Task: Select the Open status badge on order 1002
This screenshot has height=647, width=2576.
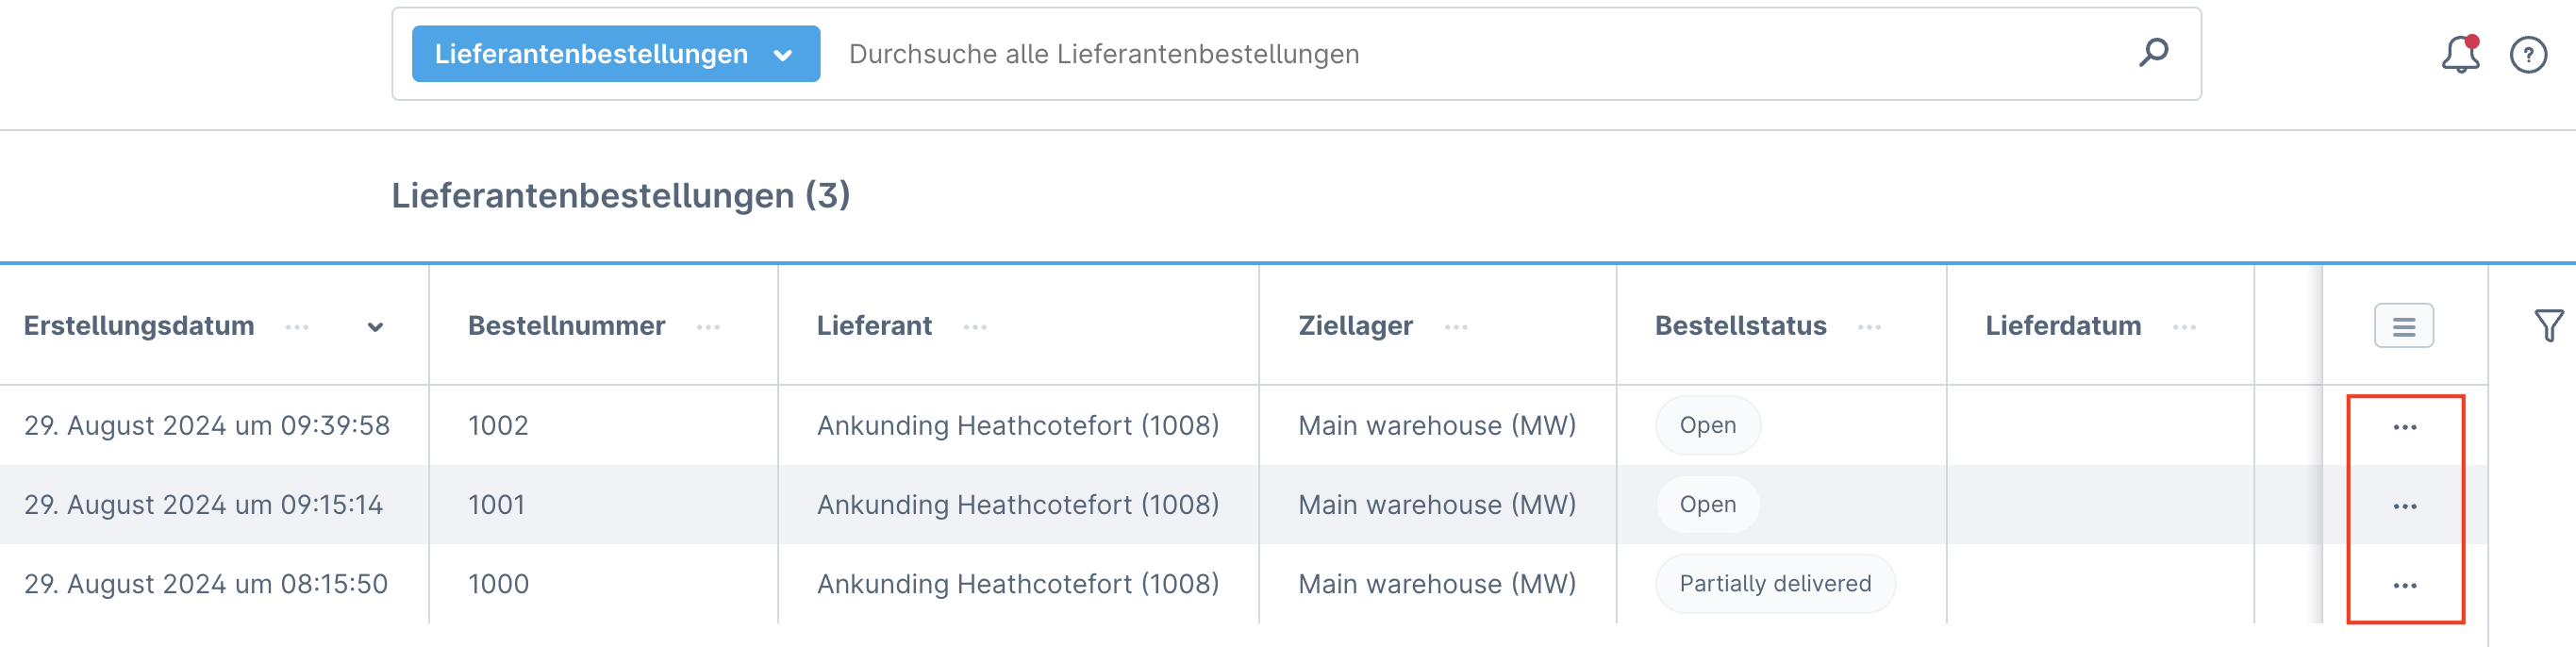Action: [1707, 425]
